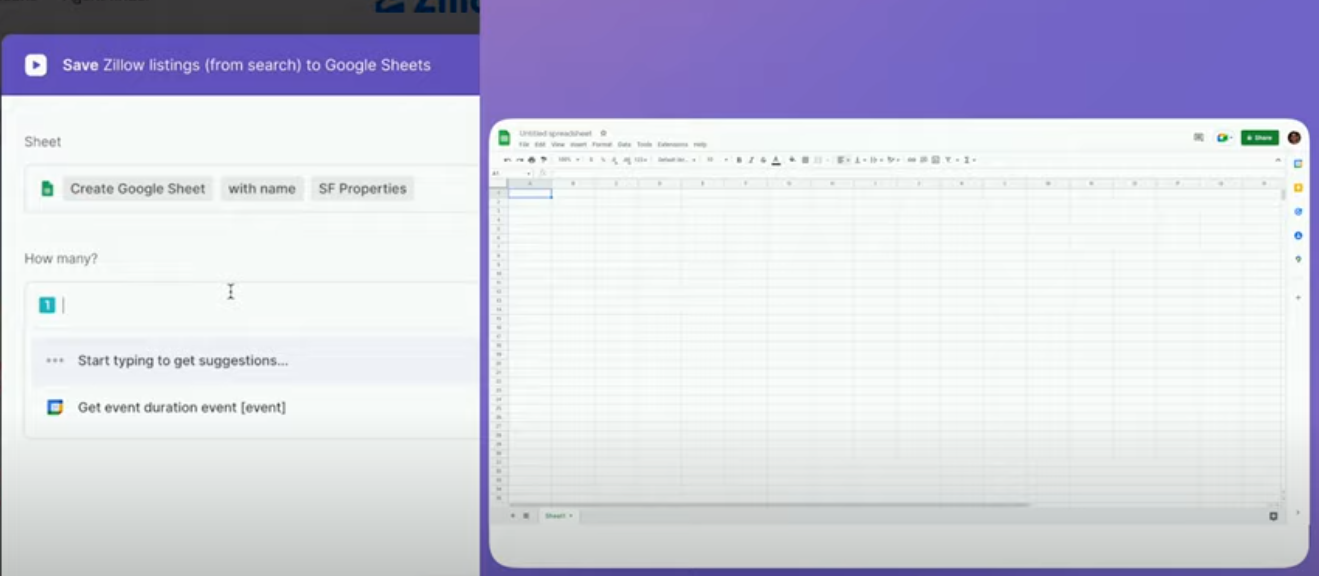The width and height of the screenshot is (1319, 576).
Task: Focus the 'How many?' input field
Action: tap(252, 305)
